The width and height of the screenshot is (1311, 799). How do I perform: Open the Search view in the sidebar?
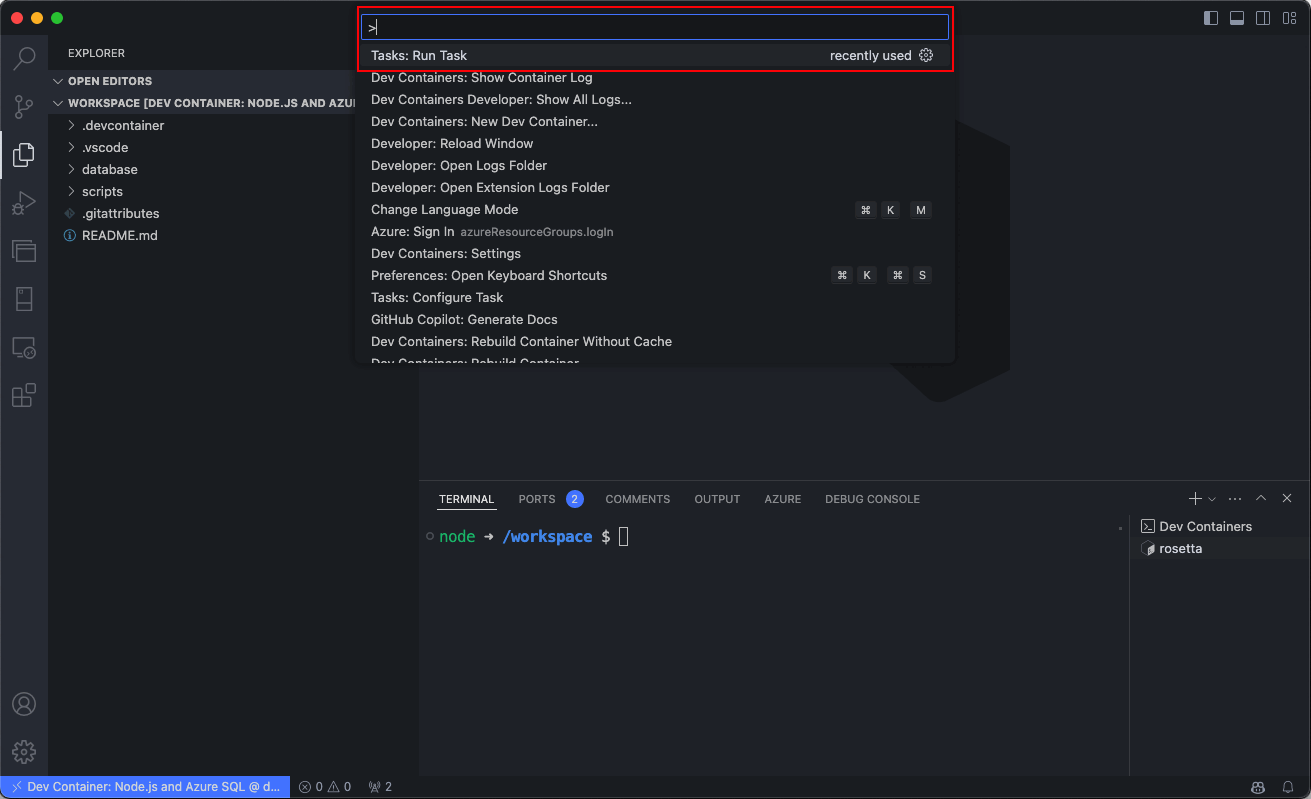point(24,58)
